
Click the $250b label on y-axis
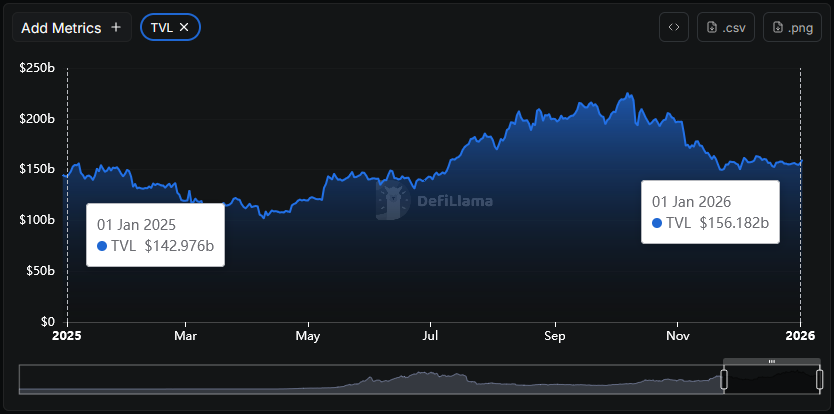(37, 68)
